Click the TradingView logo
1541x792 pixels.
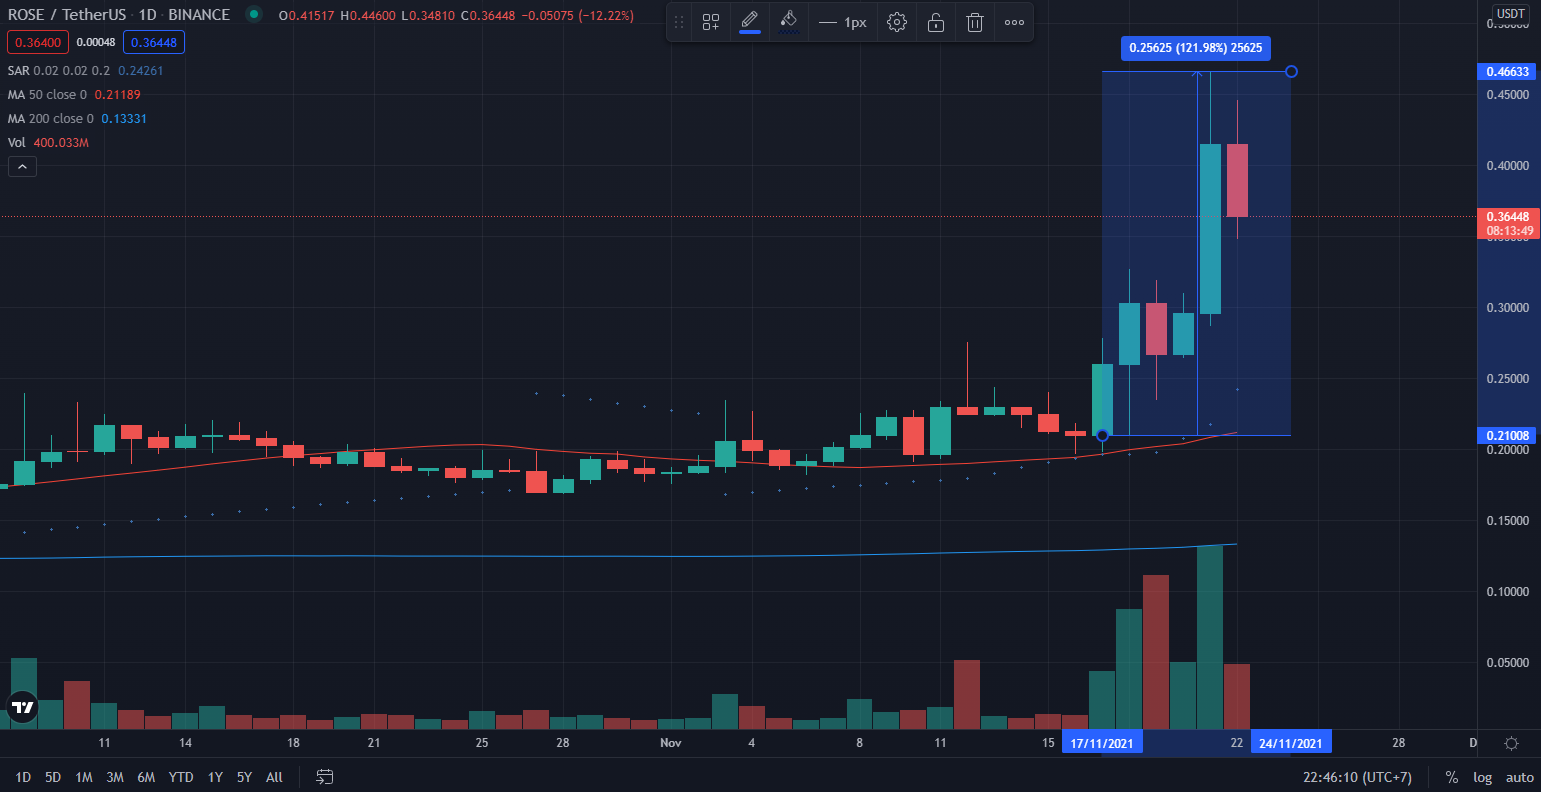[22, 707]
